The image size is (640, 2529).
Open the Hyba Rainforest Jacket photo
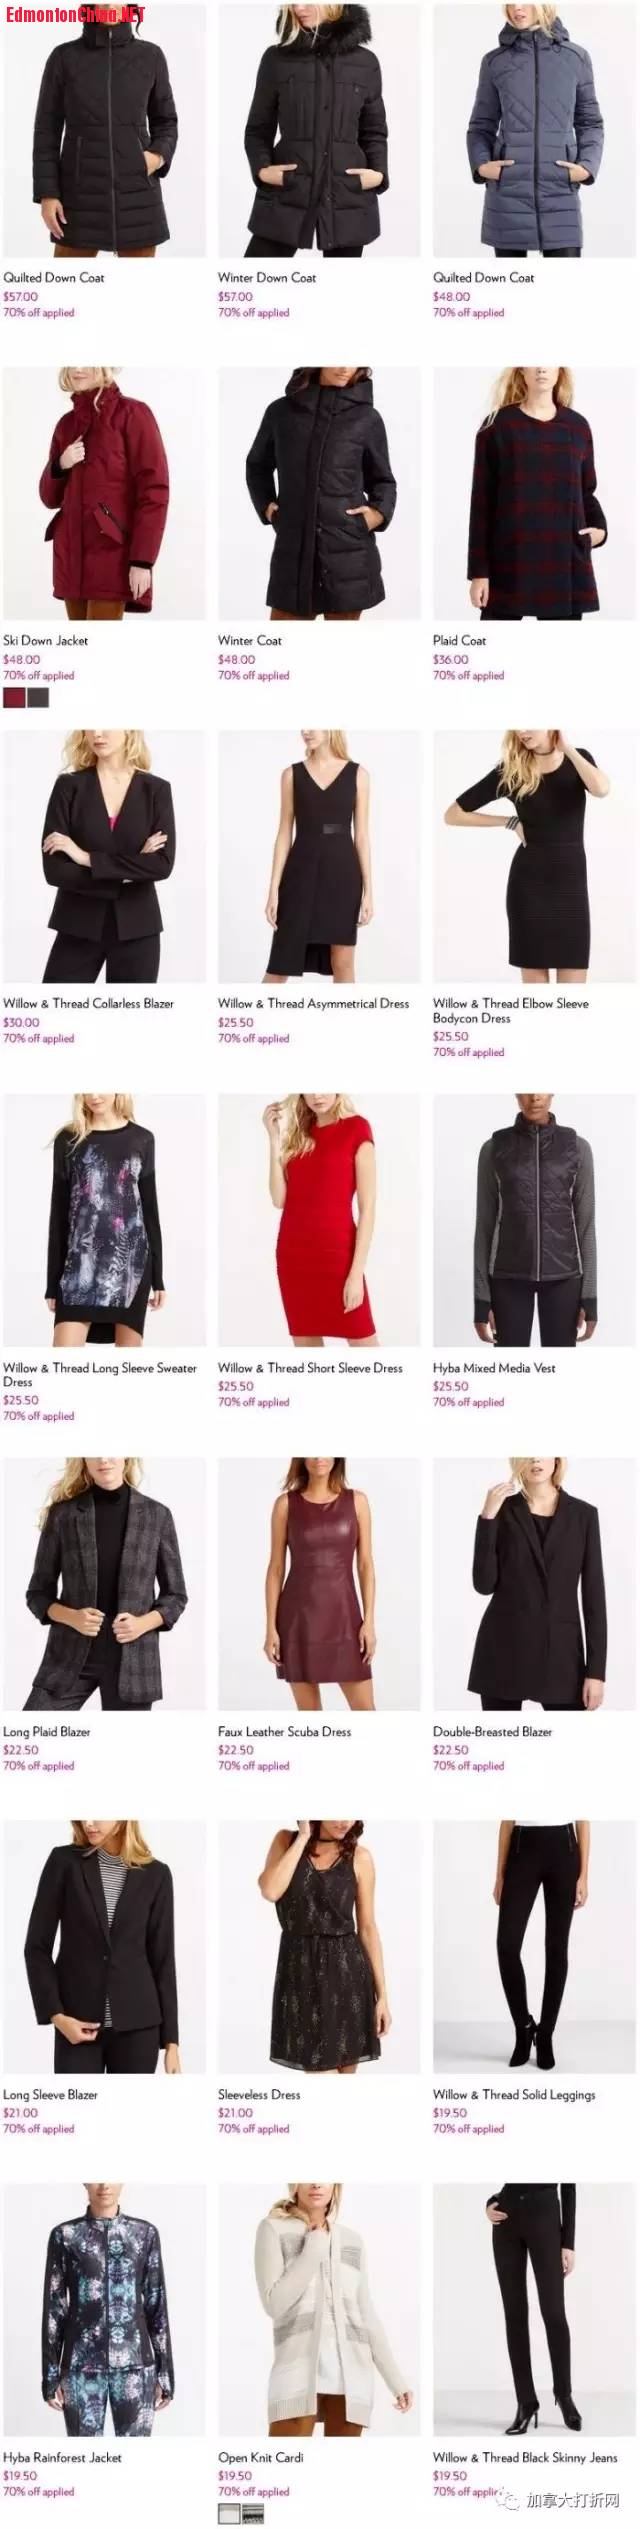pos(104,2310)
